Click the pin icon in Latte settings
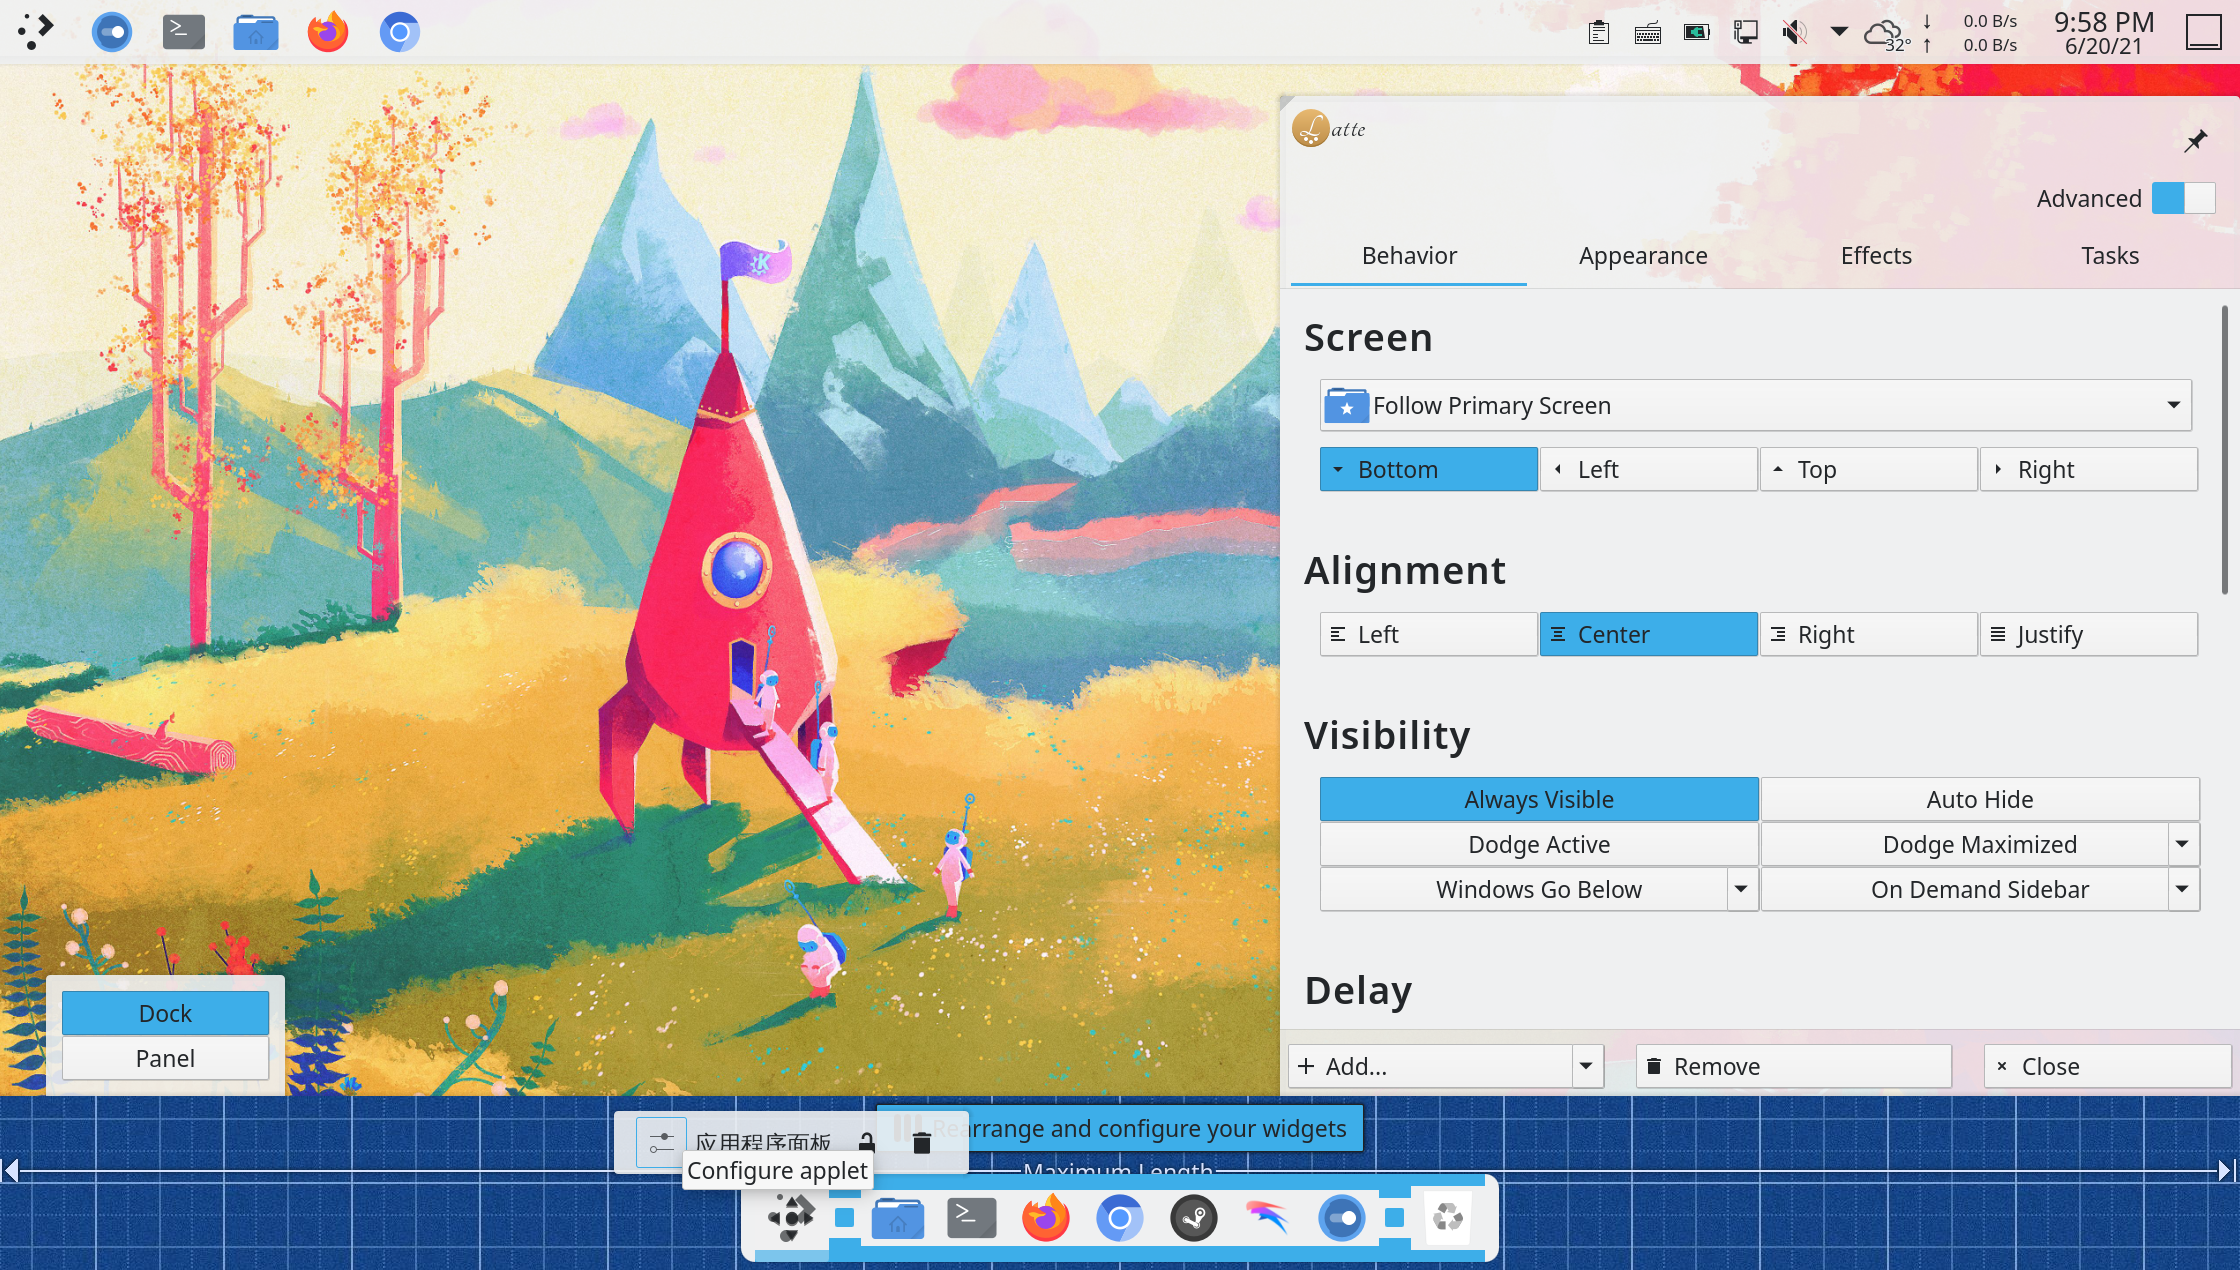Viewport: 2240px width, 1270px height. pyautogui.click(x=2195, y=141)
